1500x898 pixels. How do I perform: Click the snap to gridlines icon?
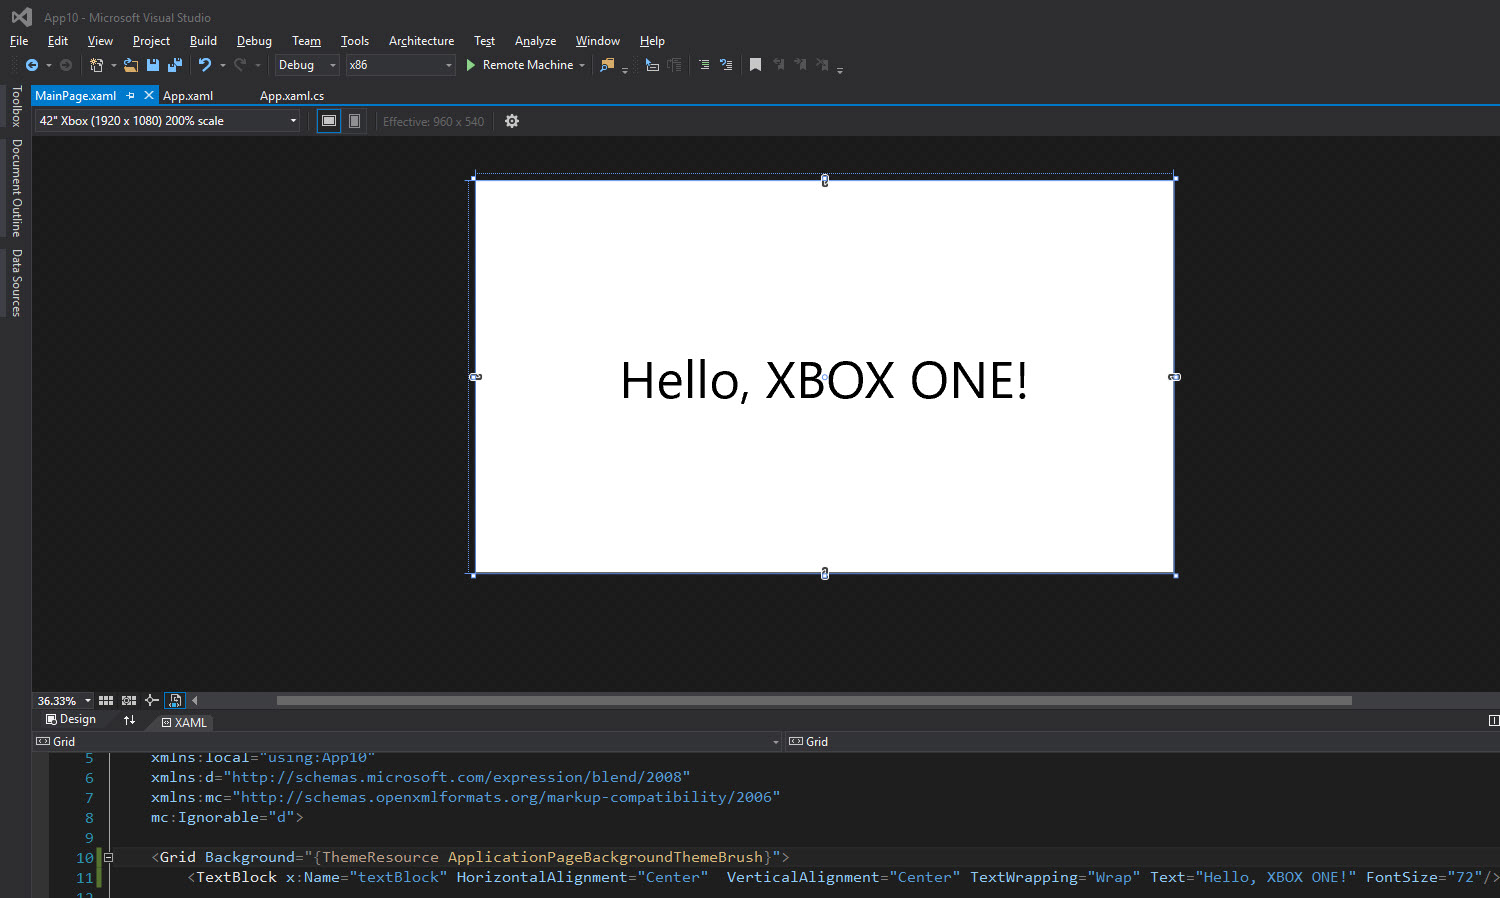click(x=129, y=701)
